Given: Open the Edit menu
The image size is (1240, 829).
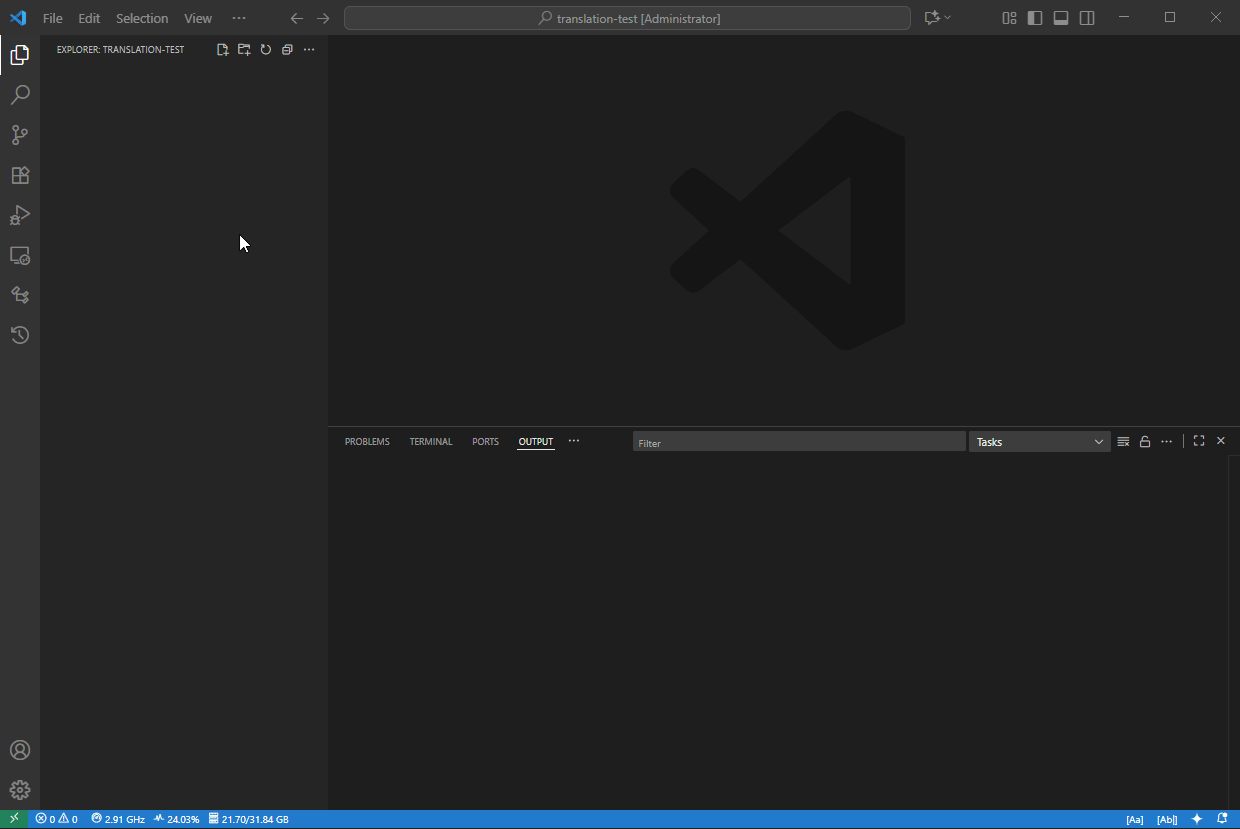Looking at the screenshot, I should [x=89, y=18].
